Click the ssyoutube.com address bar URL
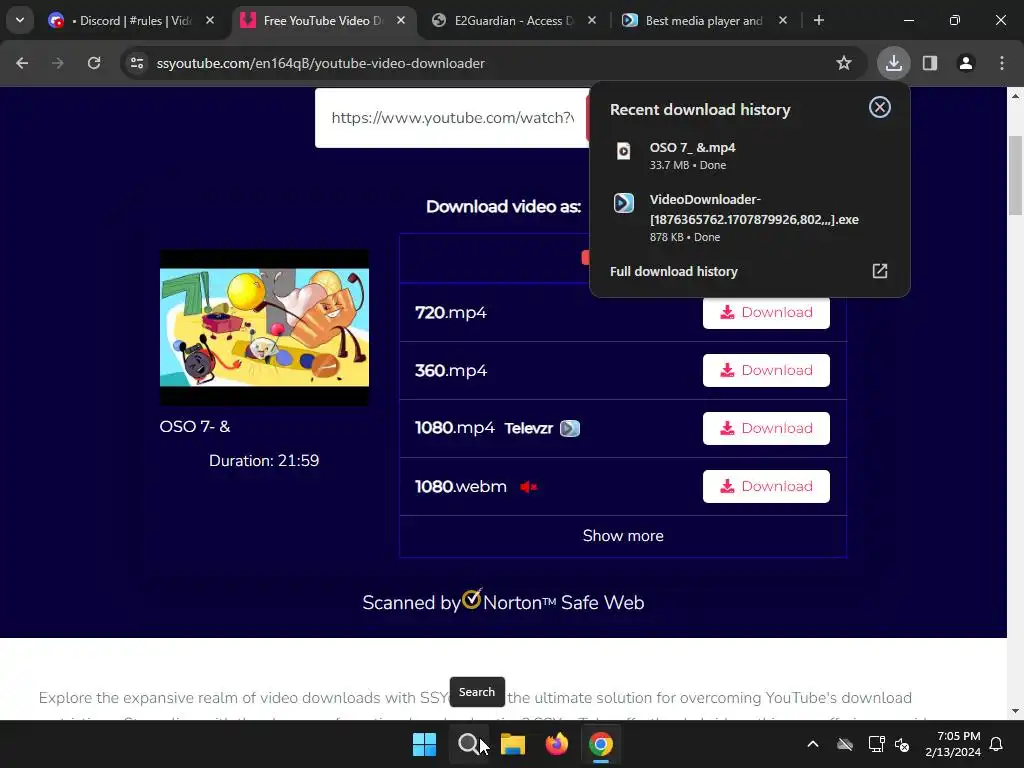Screen dimensions: 1024x768 [x=321, y=63]
